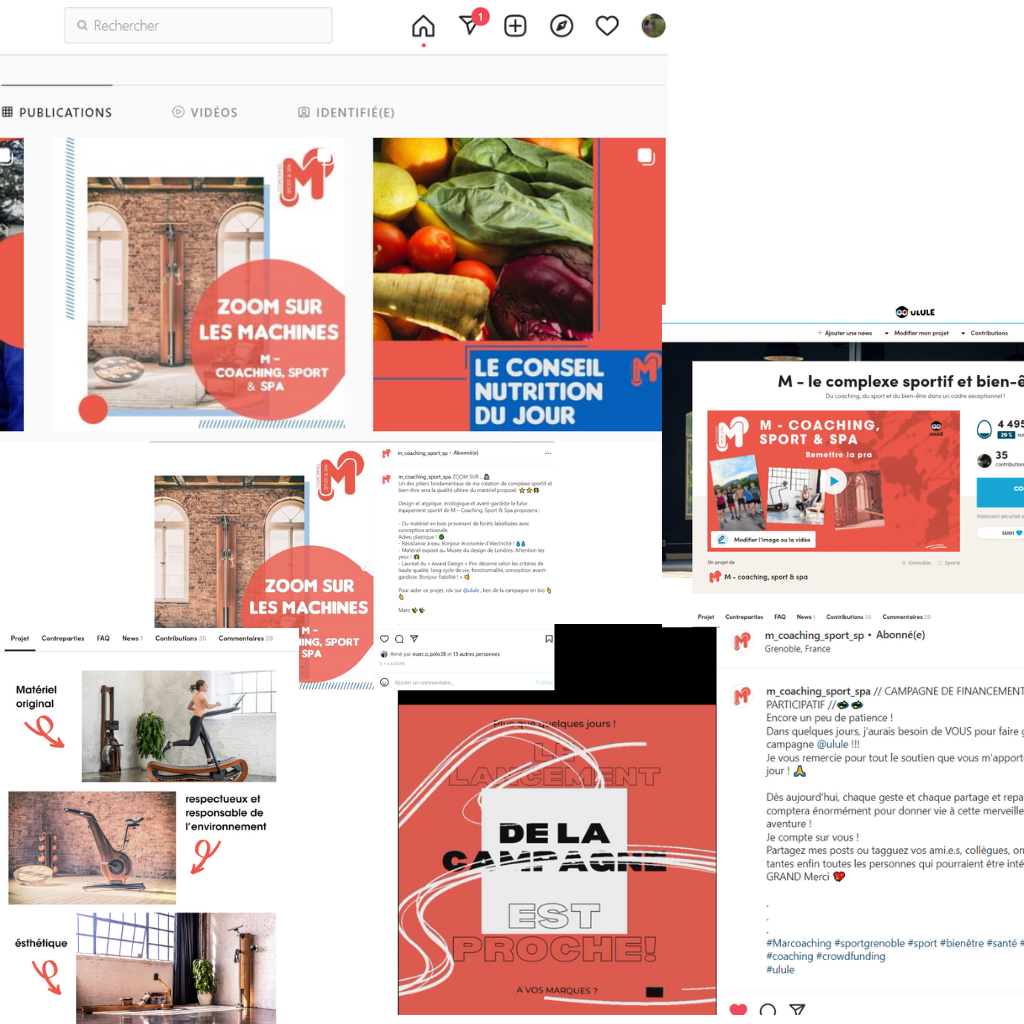
Task: Open Contreparties tab under the Ulule project card
Action: (x=744, y=616)
